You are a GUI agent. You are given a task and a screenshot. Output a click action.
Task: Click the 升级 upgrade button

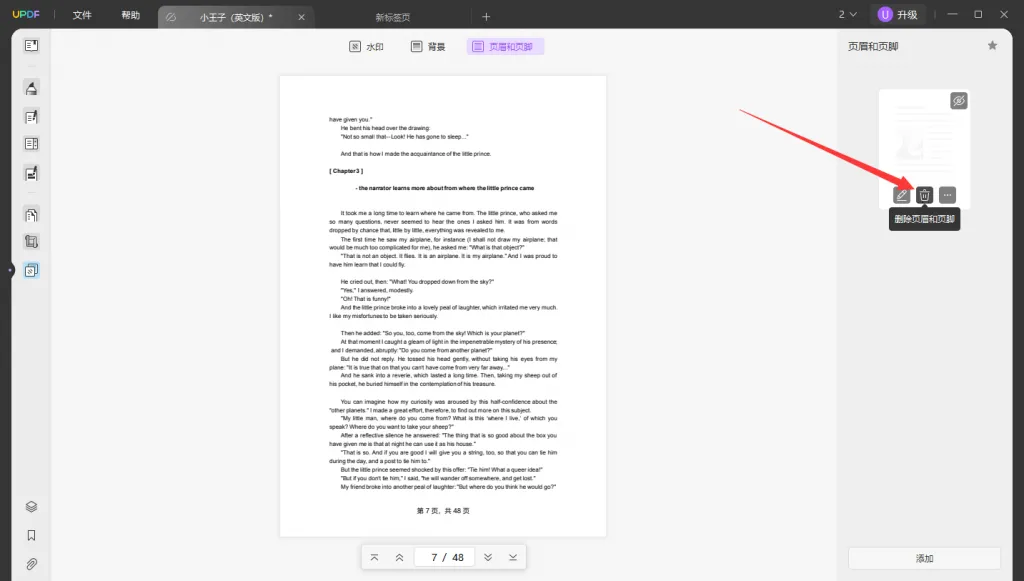pyautogui.click(x=899, y=14)
